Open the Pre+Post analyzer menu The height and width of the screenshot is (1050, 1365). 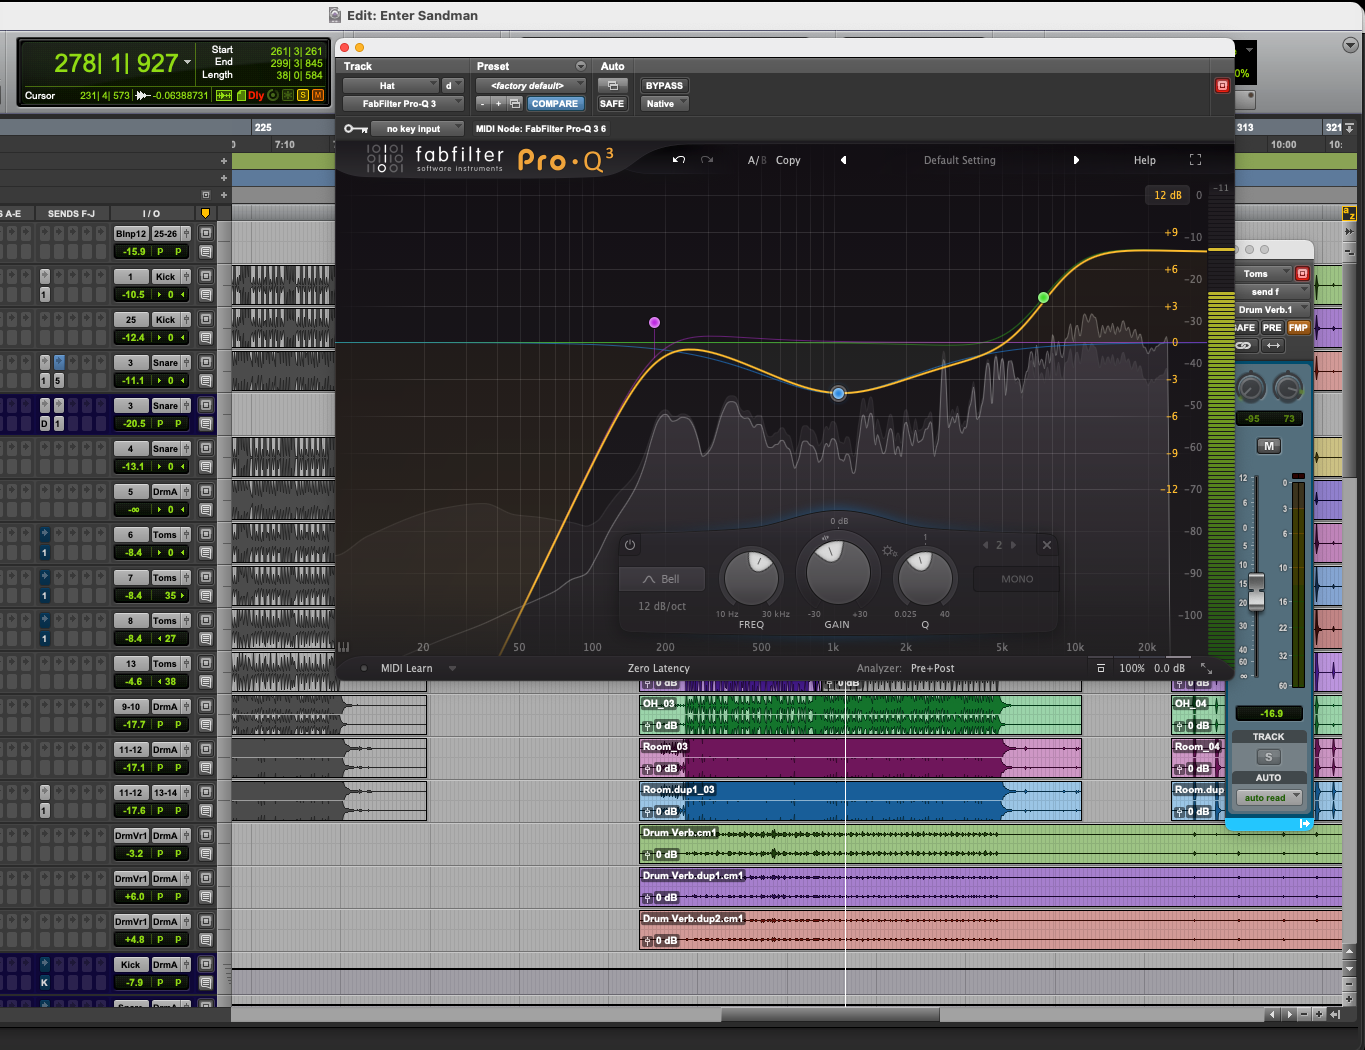932,668
